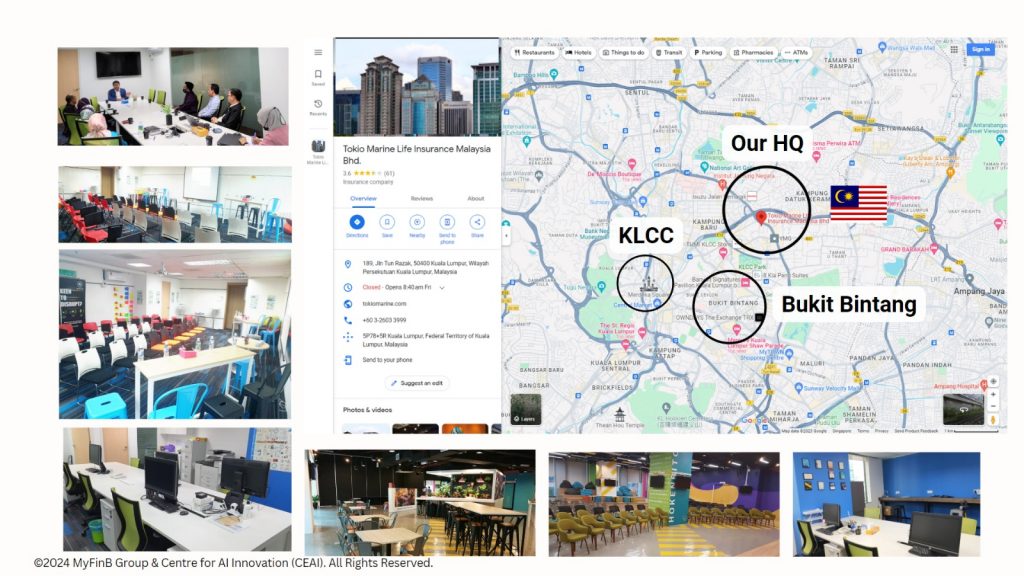
Task: Click the 'Photos & videos' heading
Action: [x=368, y=410]
